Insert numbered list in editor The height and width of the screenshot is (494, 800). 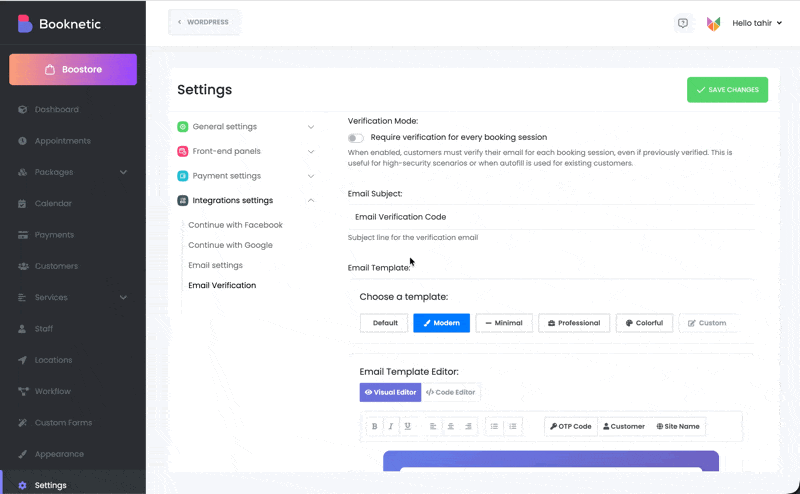[x=513, y=426]
